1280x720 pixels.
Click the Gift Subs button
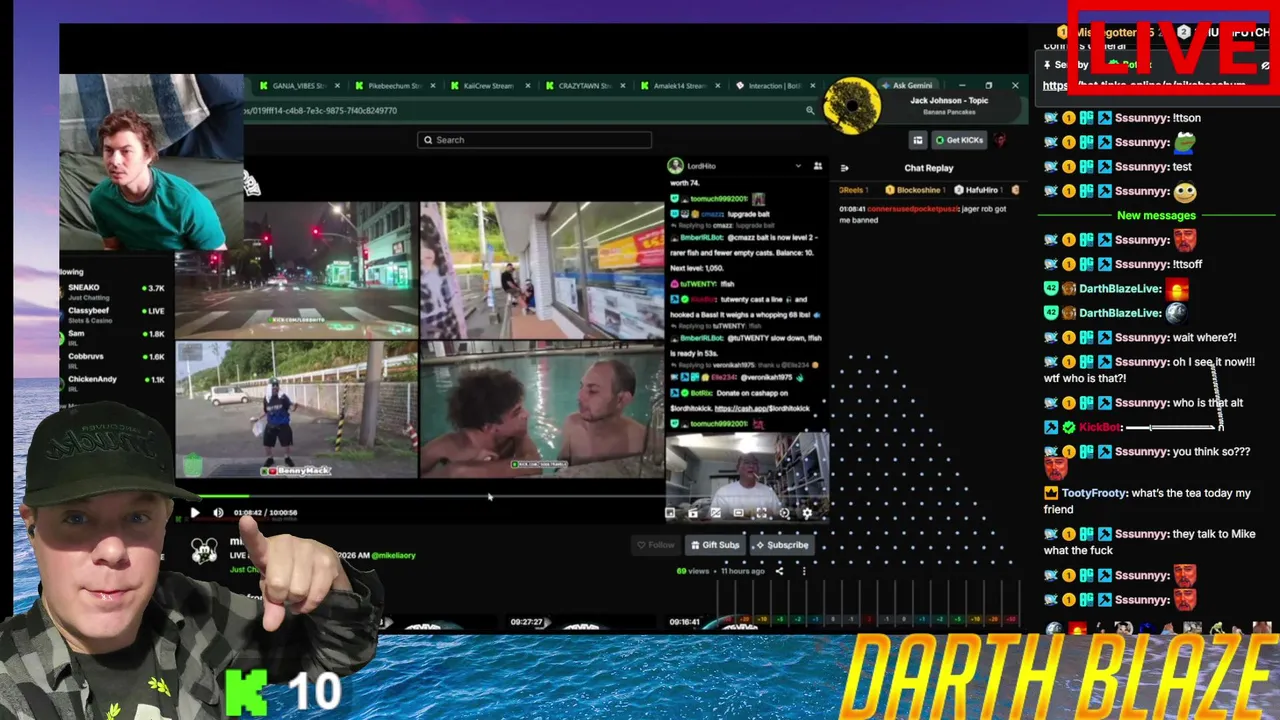(714, 545)
